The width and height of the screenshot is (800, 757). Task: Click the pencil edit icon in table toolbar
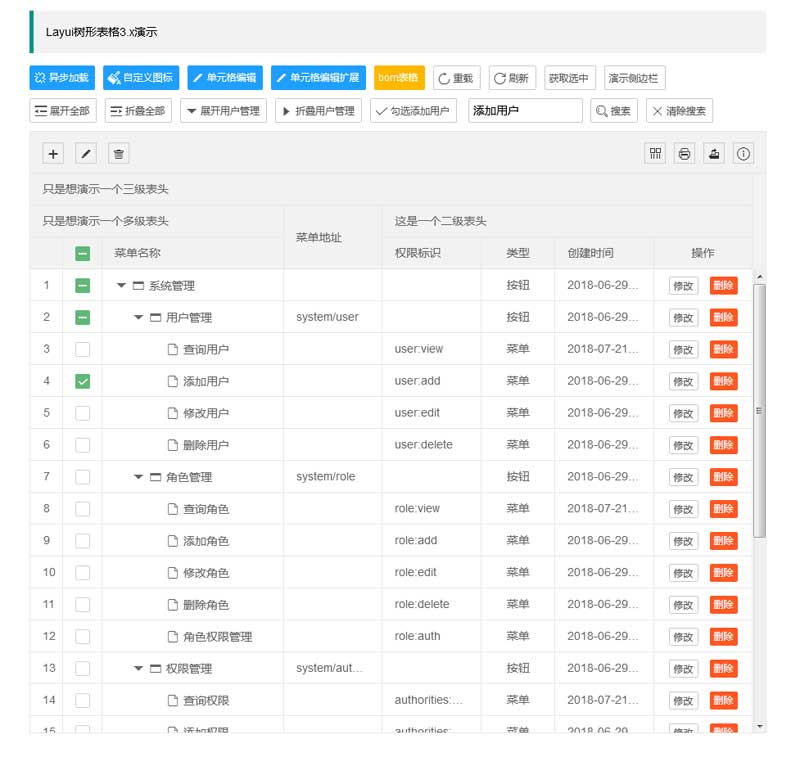86,153
